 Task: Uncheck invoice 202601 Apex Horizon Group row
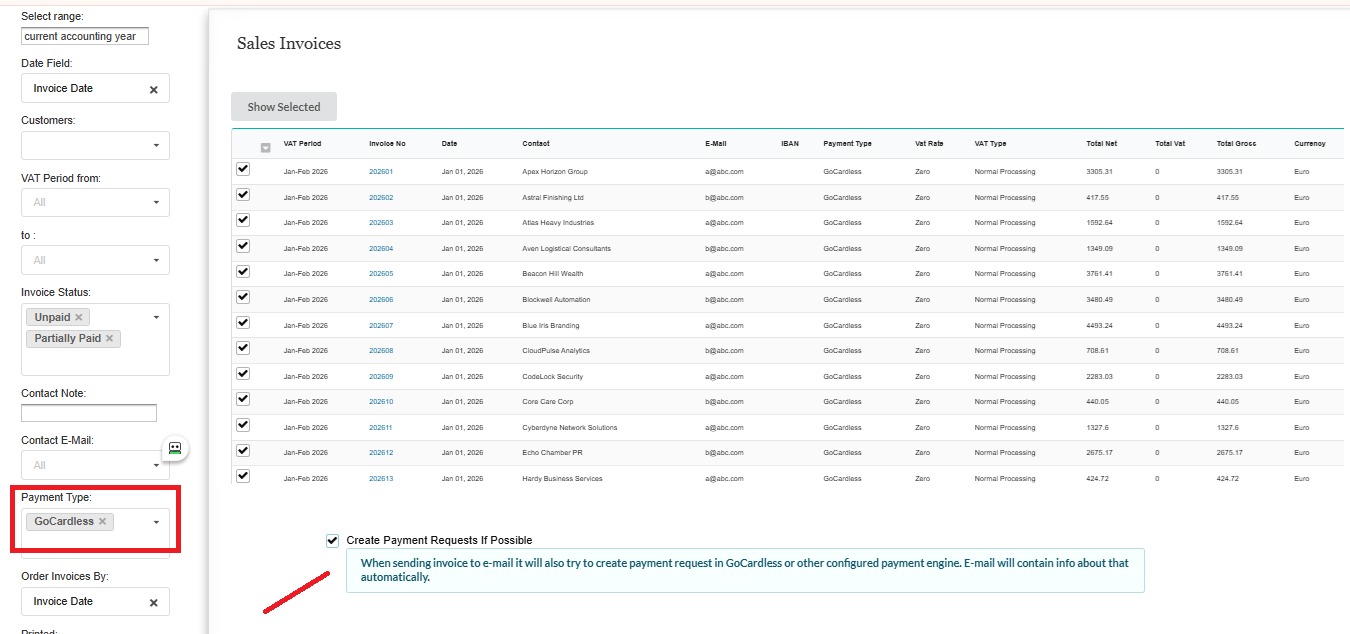[x=243, y=169]
